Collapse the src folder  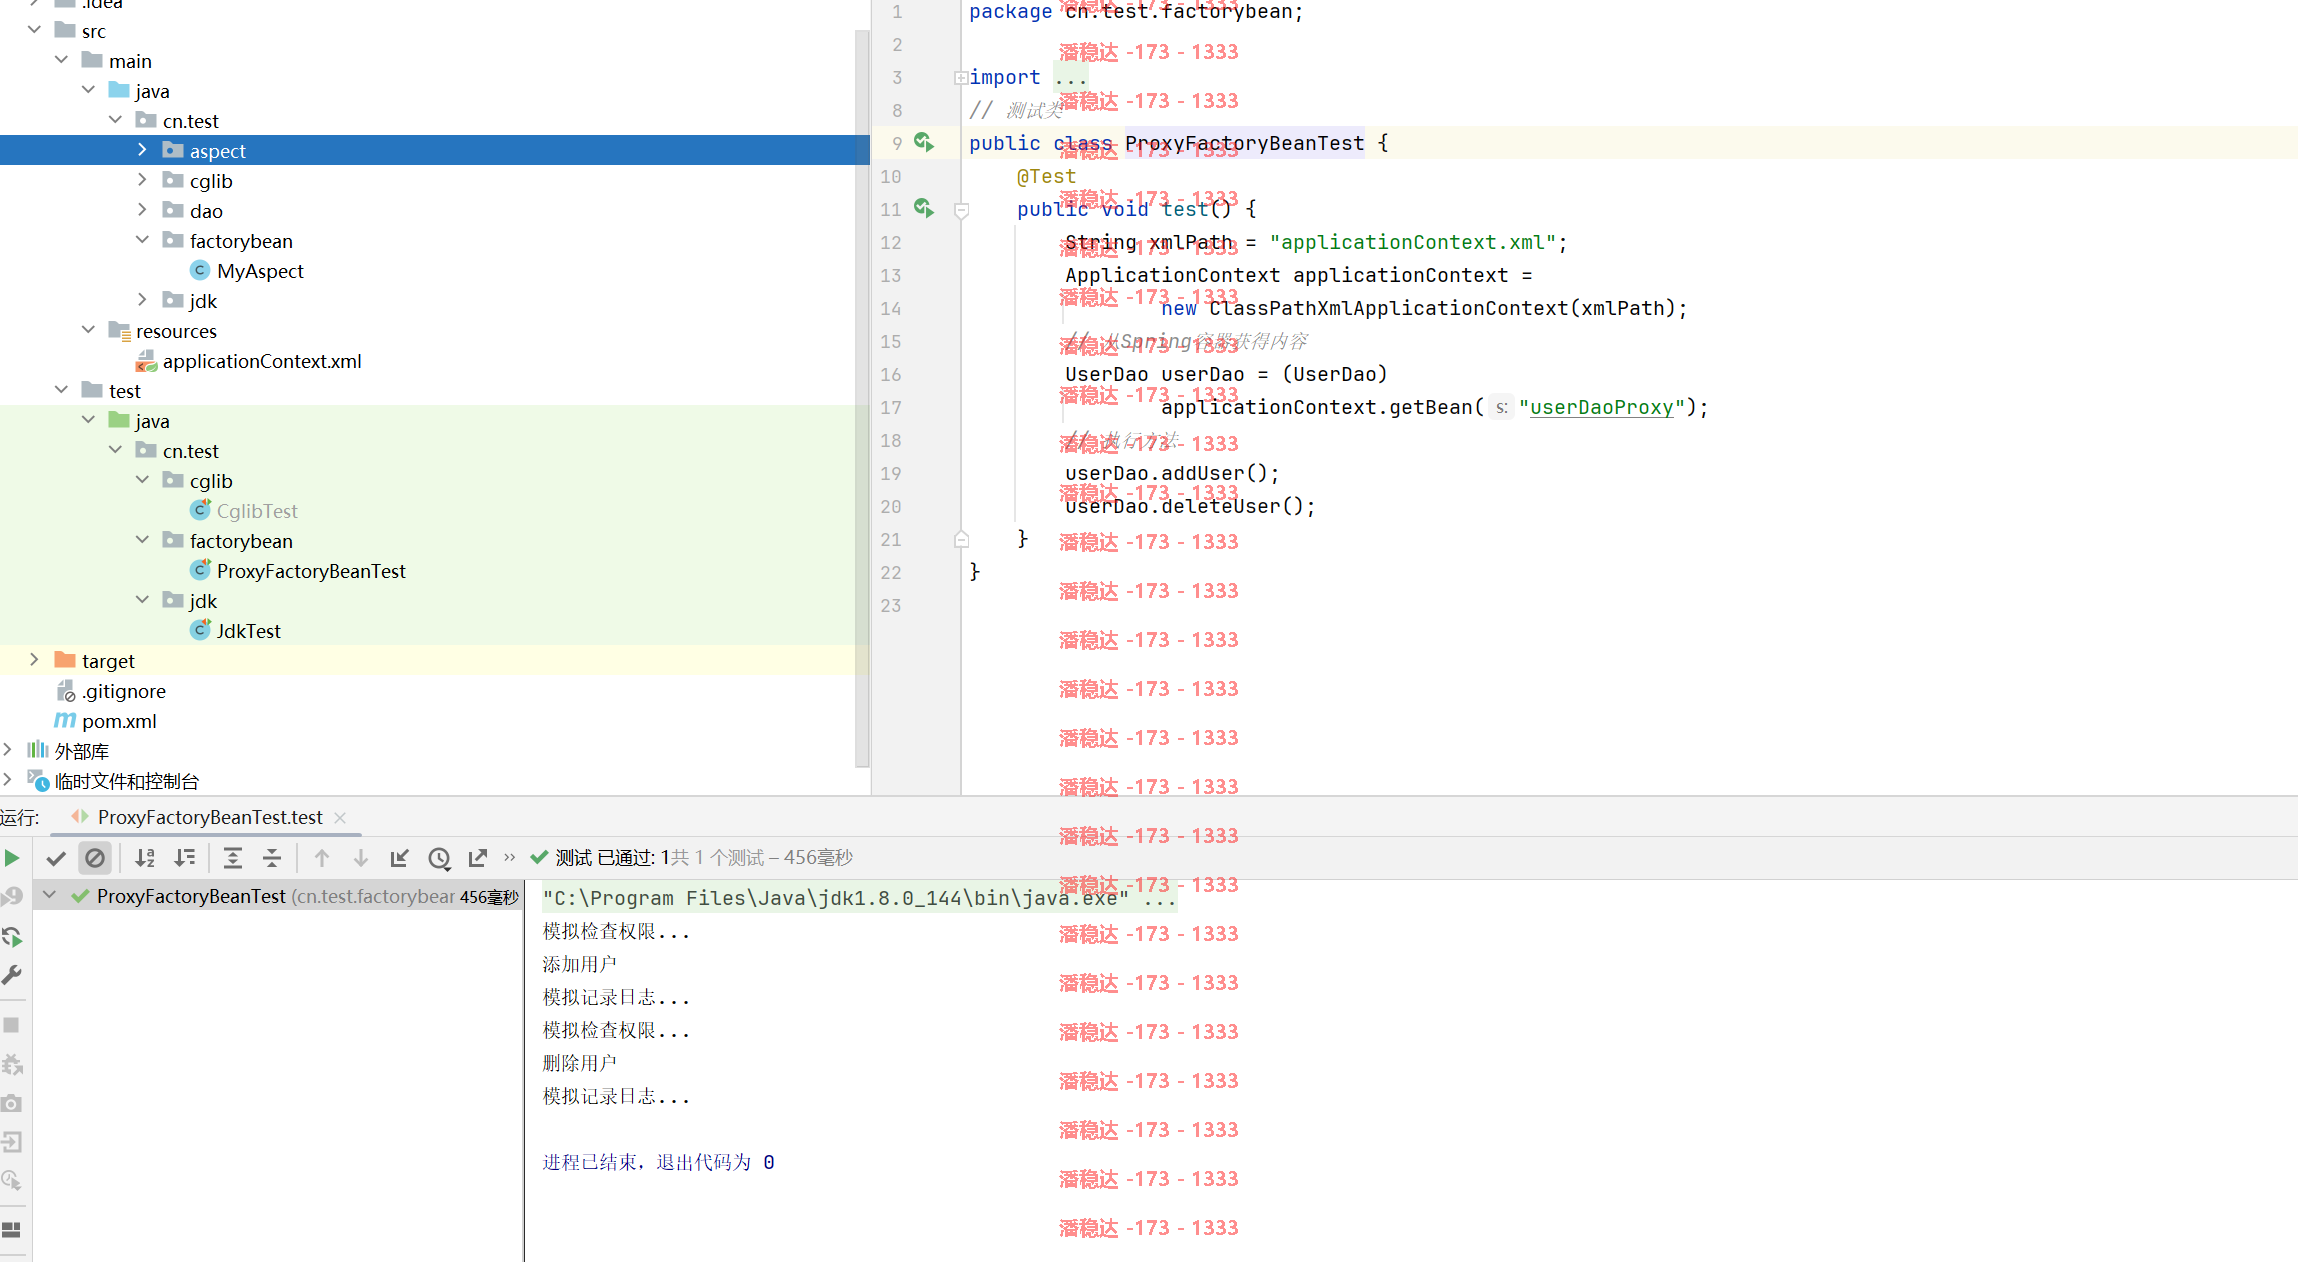(35, 30)
